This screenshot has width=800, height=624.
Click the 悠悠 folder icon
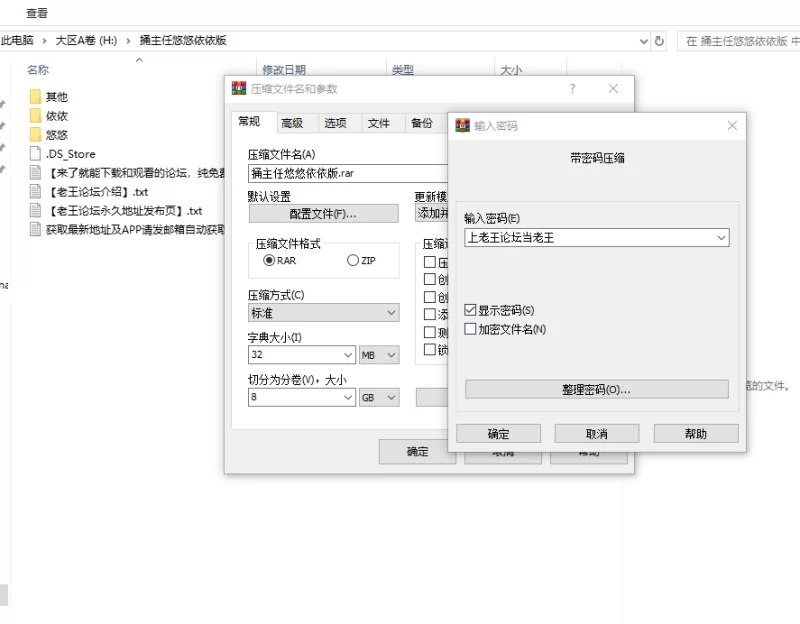35,135
